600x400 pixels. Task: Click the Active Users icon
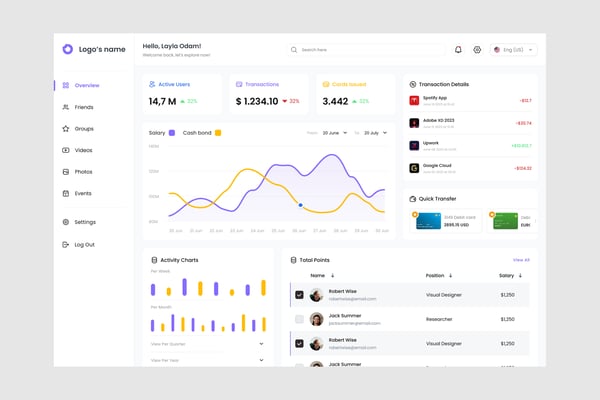(x=152, y=84)
